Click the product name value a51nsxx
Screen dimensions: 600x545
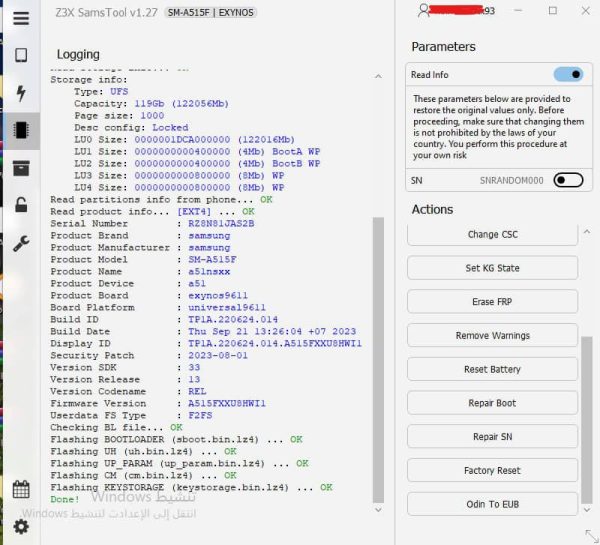(209, 272)
